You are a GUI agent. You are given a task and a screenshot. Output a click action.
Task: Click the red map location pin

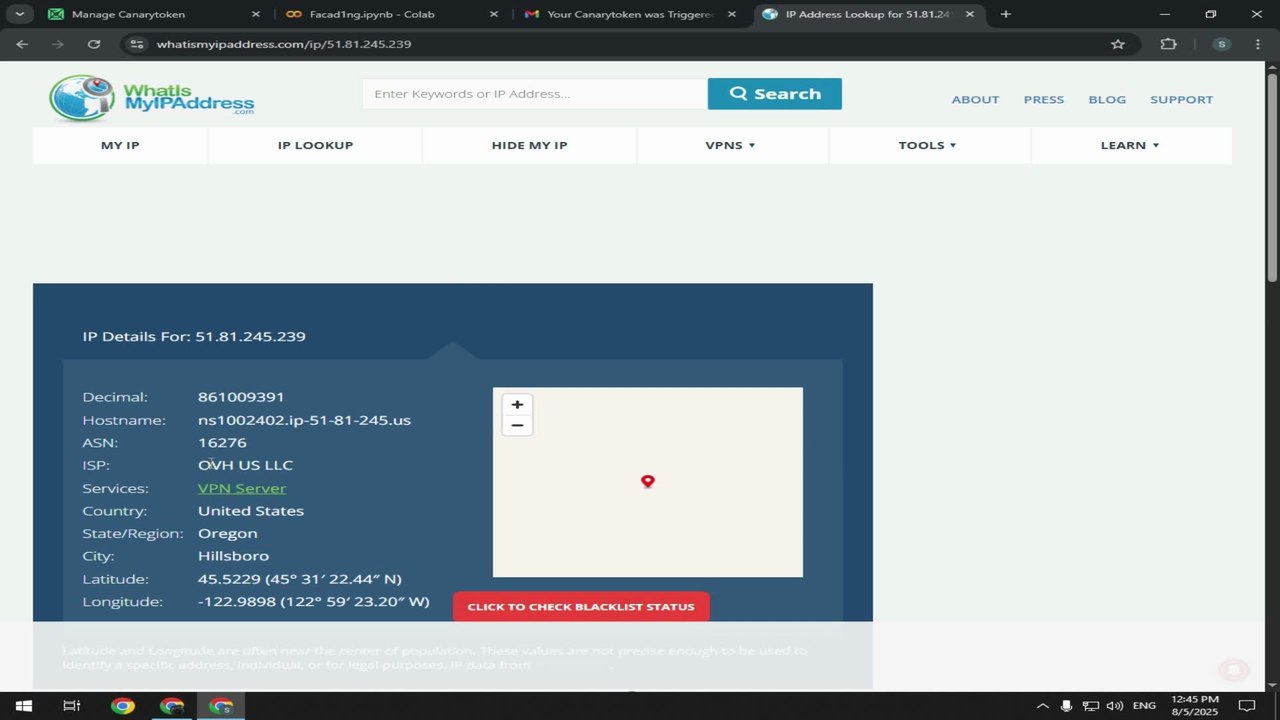[x=648, y=481]
